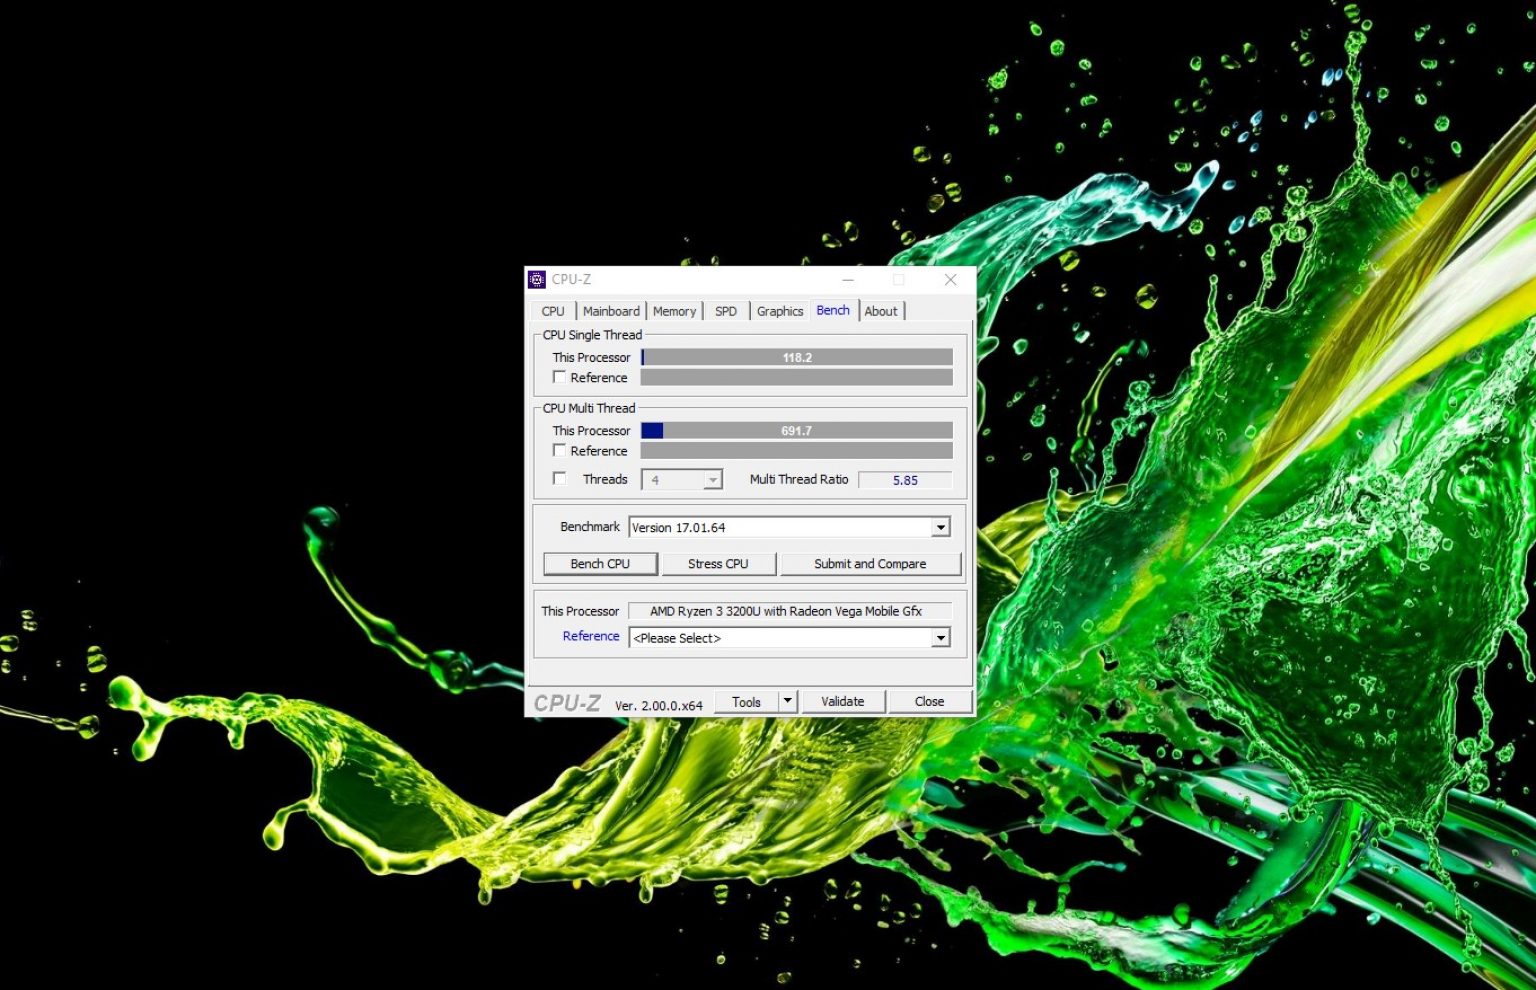Start benchmark with Bench CPU button

600,564
